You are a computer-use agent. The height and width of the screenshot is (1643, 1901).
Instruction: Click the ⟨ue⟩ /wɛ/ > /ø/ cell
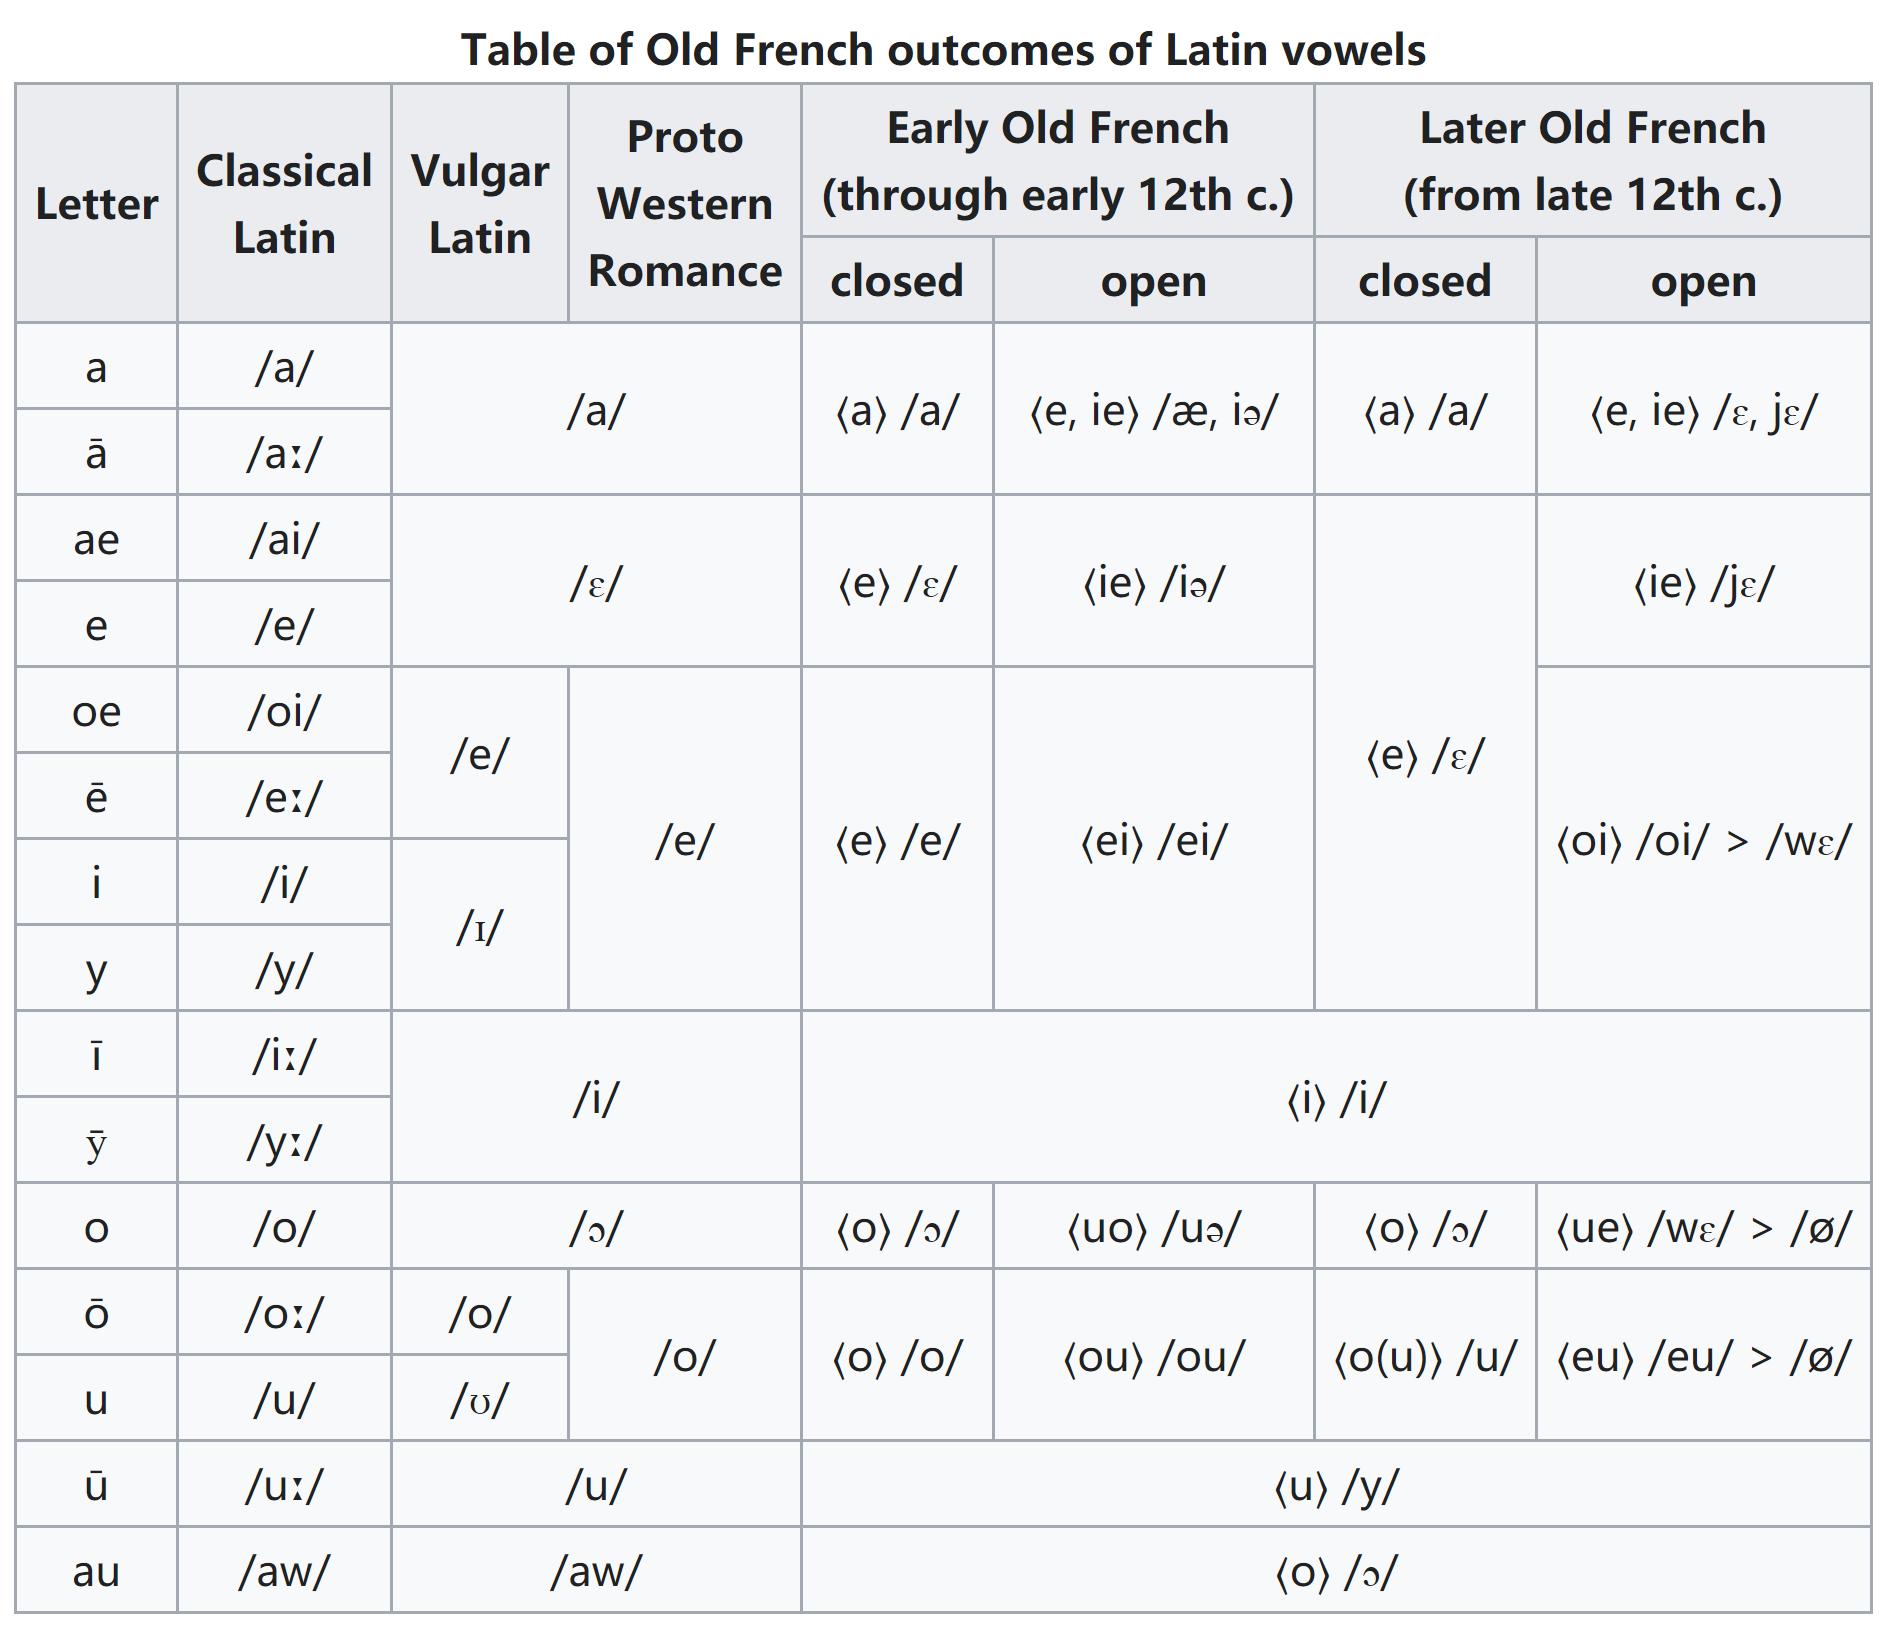pos(1703,1227)
